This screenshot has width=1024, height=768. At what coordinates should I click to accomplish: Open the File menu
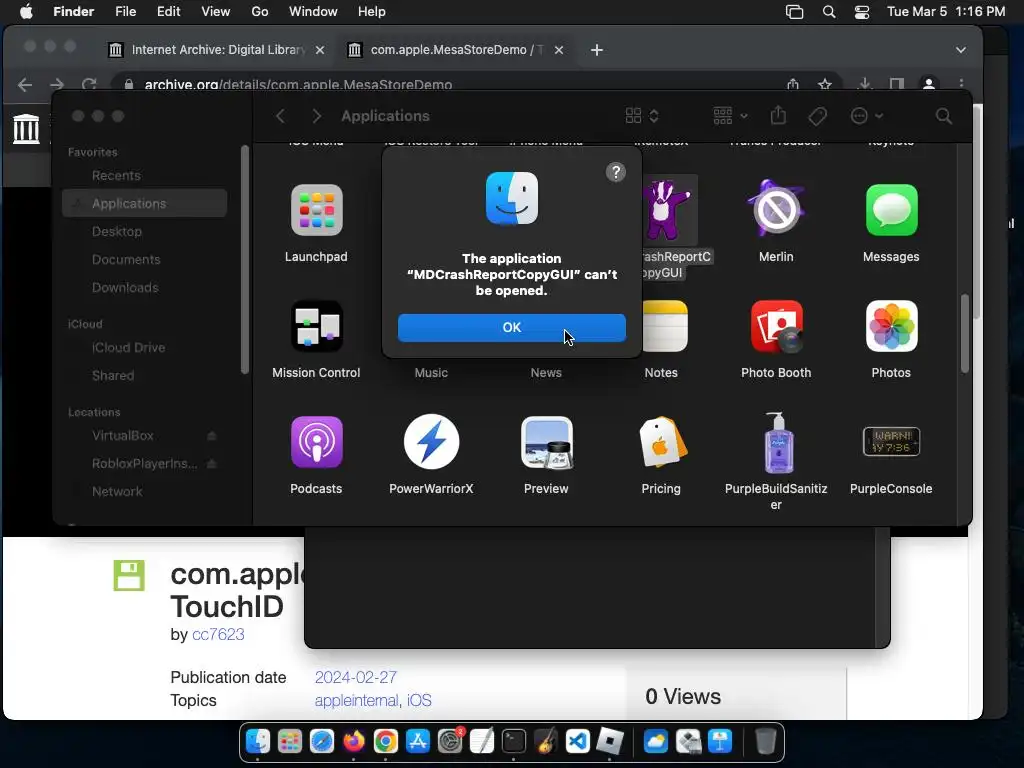(x=125, y=12)
